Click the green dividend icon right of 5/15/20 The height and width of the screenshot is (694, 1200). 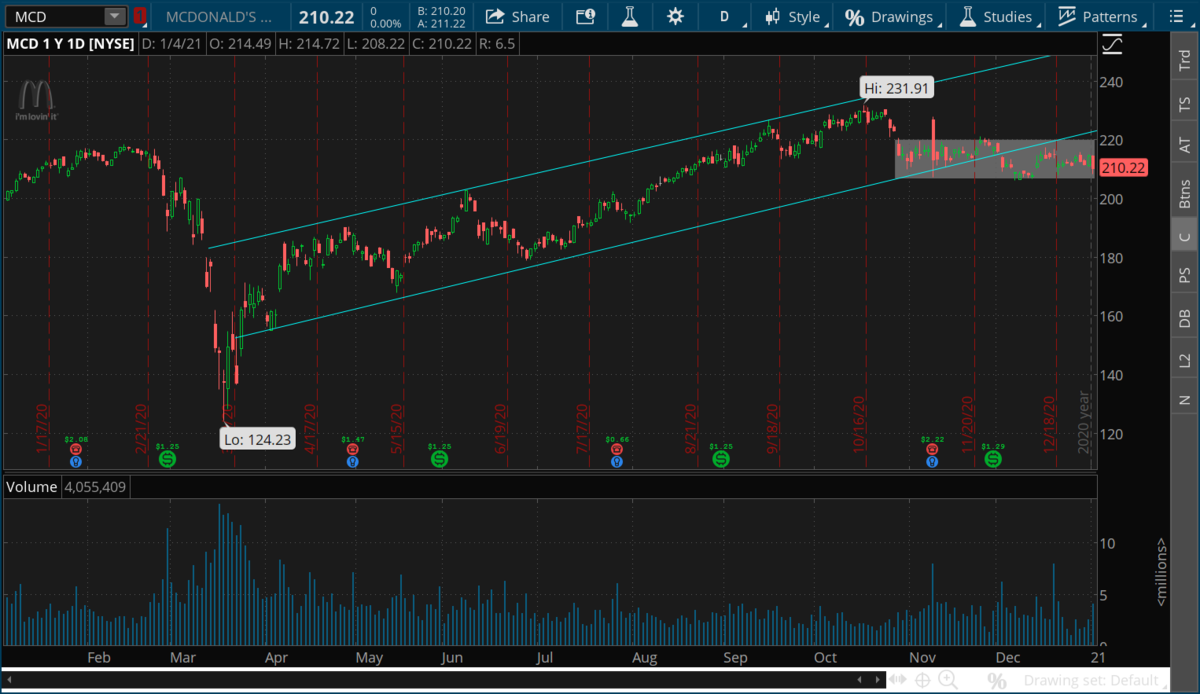pos(439,458)
